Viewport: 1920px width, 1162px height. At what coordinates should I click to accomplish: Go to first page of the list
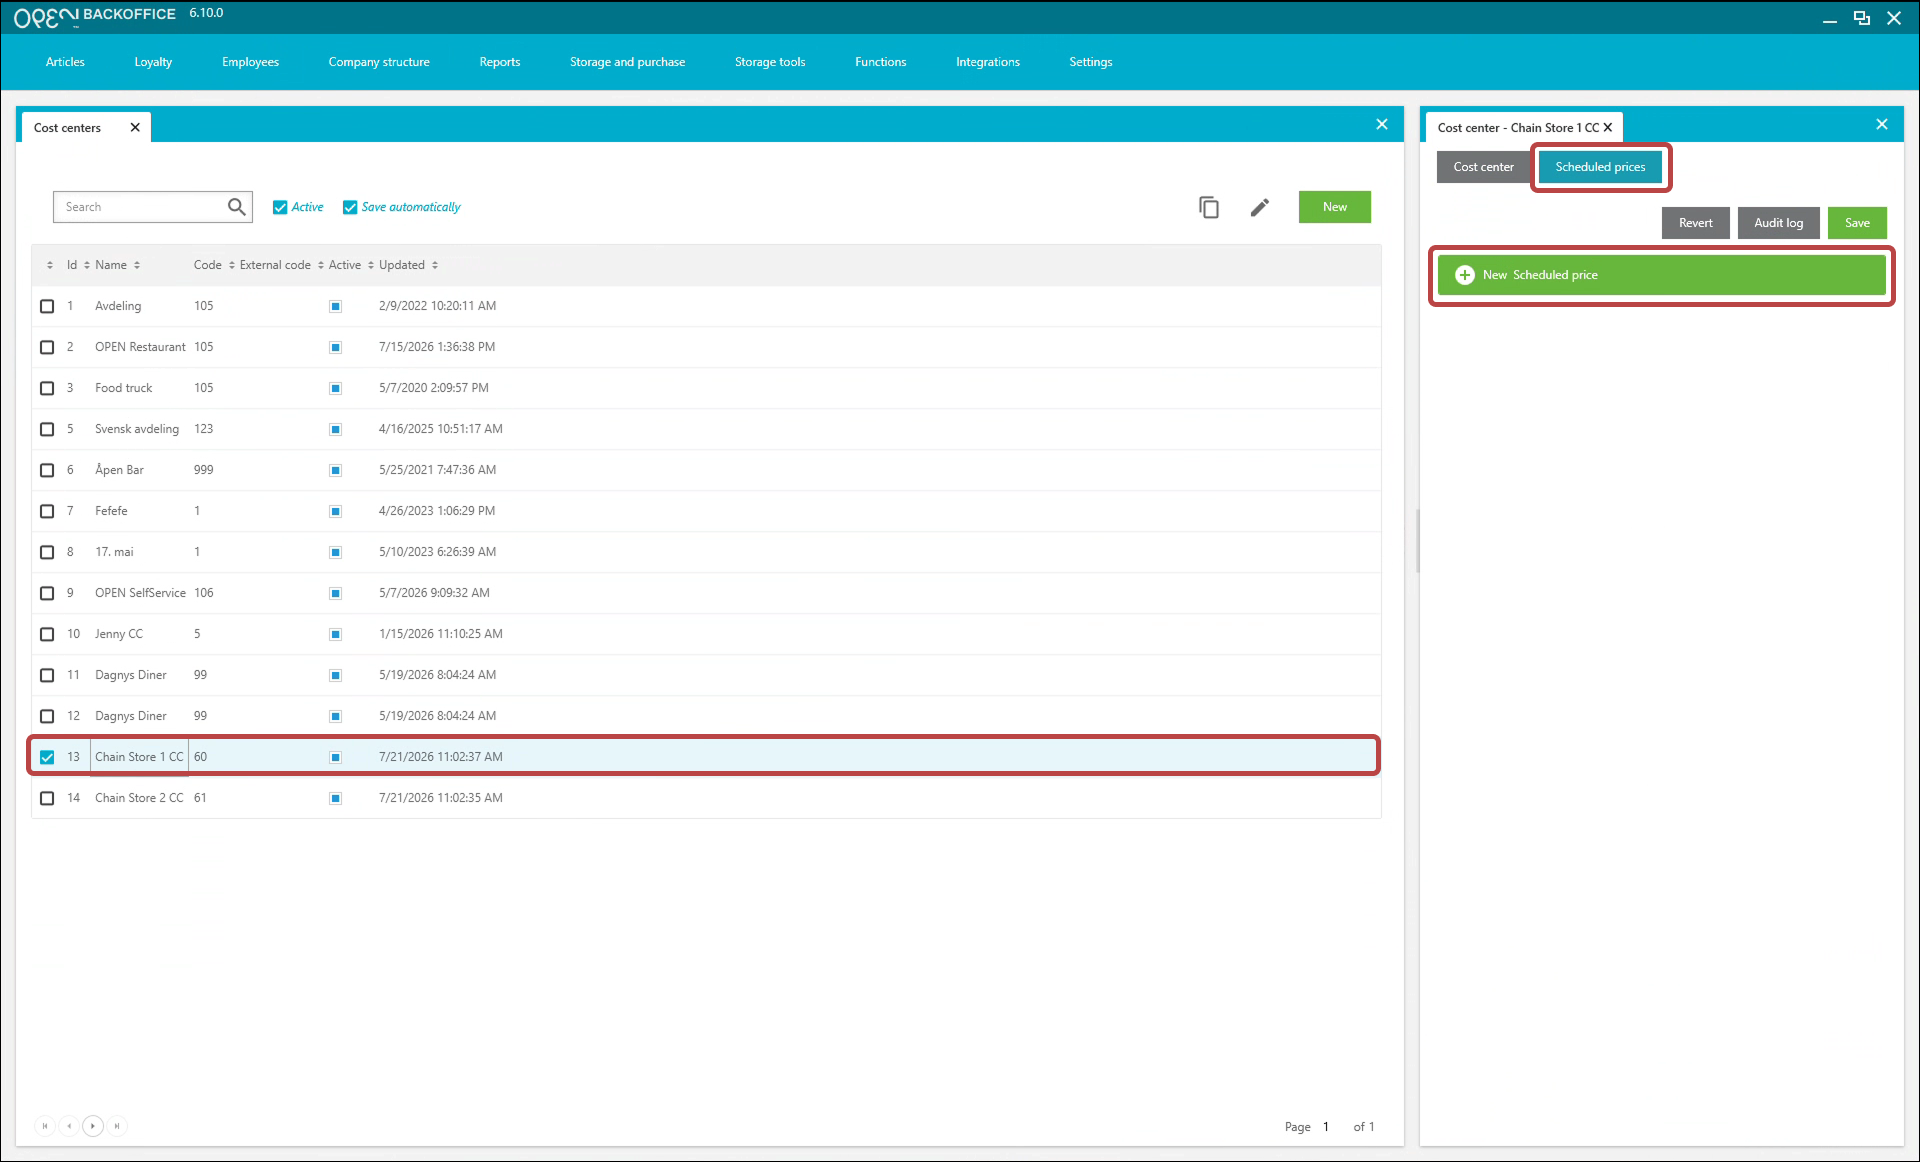tap(45, 1126)
